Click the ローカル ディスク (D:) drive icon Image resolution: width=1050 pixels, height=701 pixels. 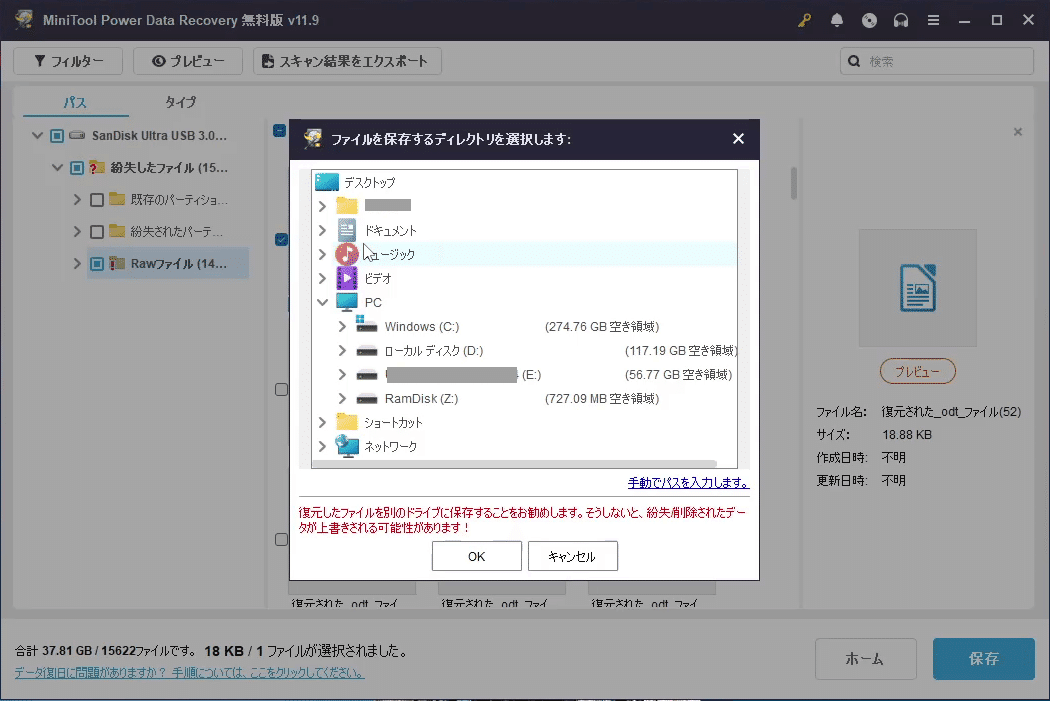click(x=366, y=351)
